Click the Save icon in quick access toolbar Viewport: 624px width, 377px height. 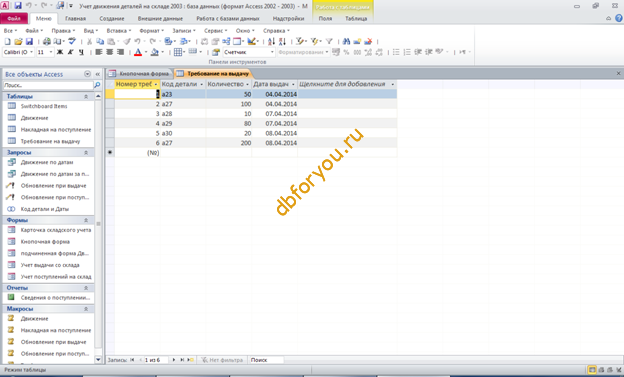(x=18, y=6)
